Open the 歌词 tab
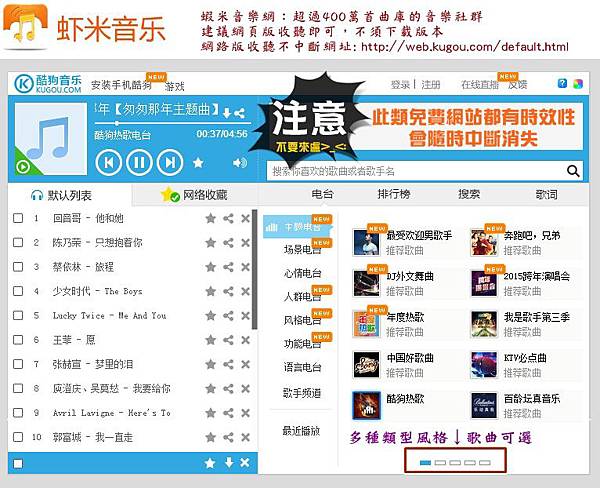Screen dimensions: 600x488 [546, 194]
